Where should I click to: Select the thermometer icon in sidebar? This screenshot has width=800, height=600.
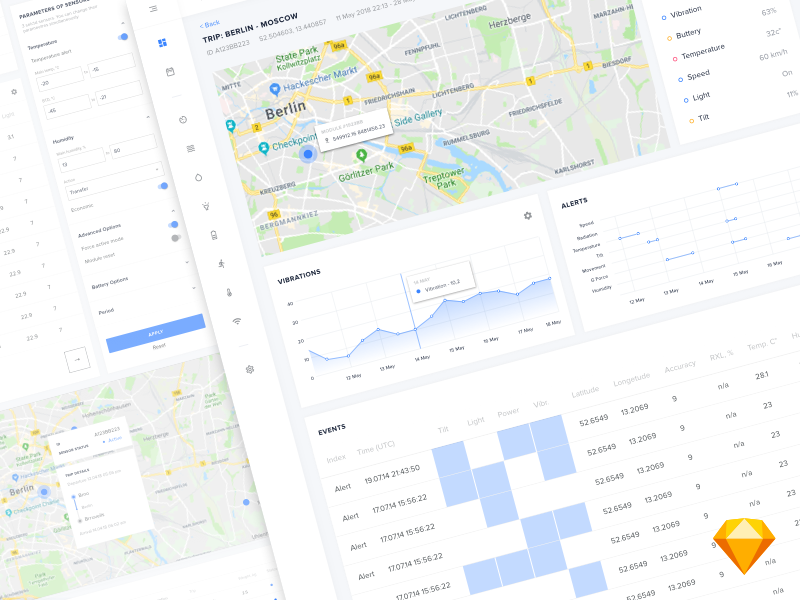(x=229, y=292)
